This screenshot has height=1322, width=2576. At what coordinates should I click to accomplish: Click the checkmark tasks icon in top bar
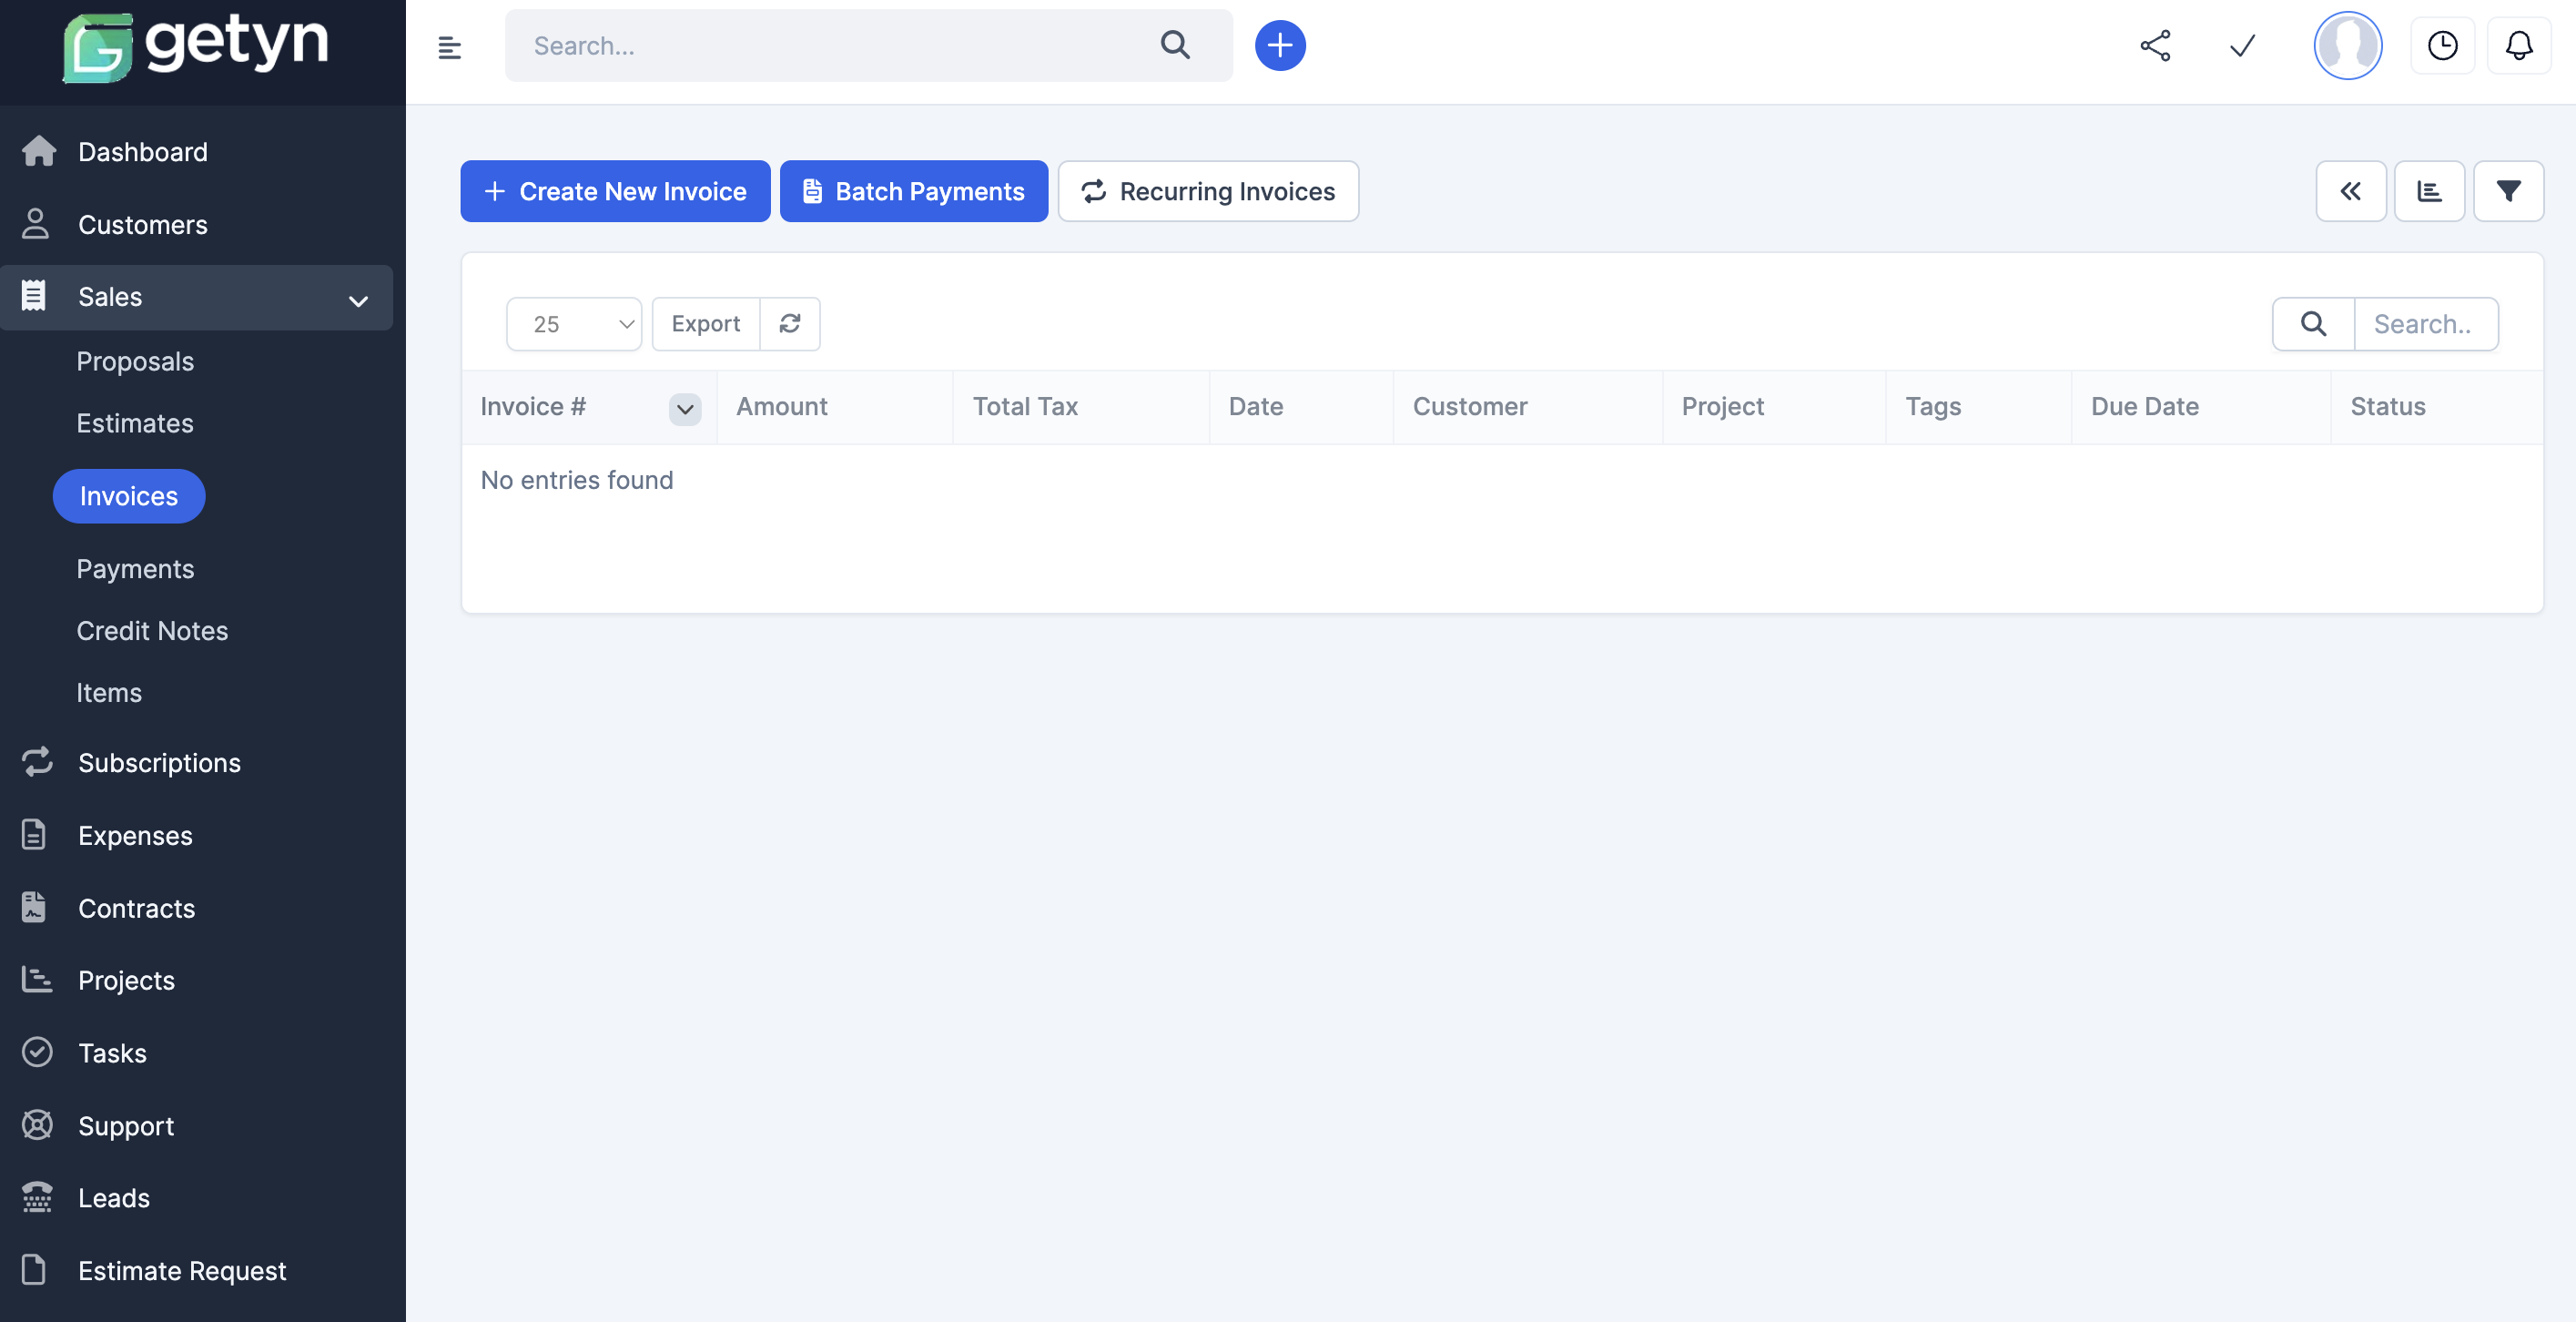tap(2241, 45)
